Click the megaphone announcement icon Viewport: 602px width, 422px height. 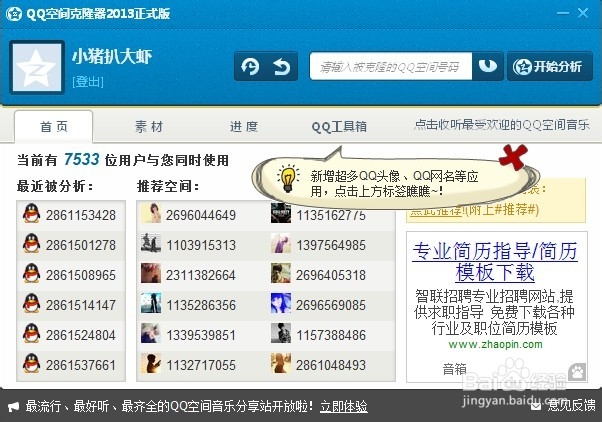coord(13,407)
